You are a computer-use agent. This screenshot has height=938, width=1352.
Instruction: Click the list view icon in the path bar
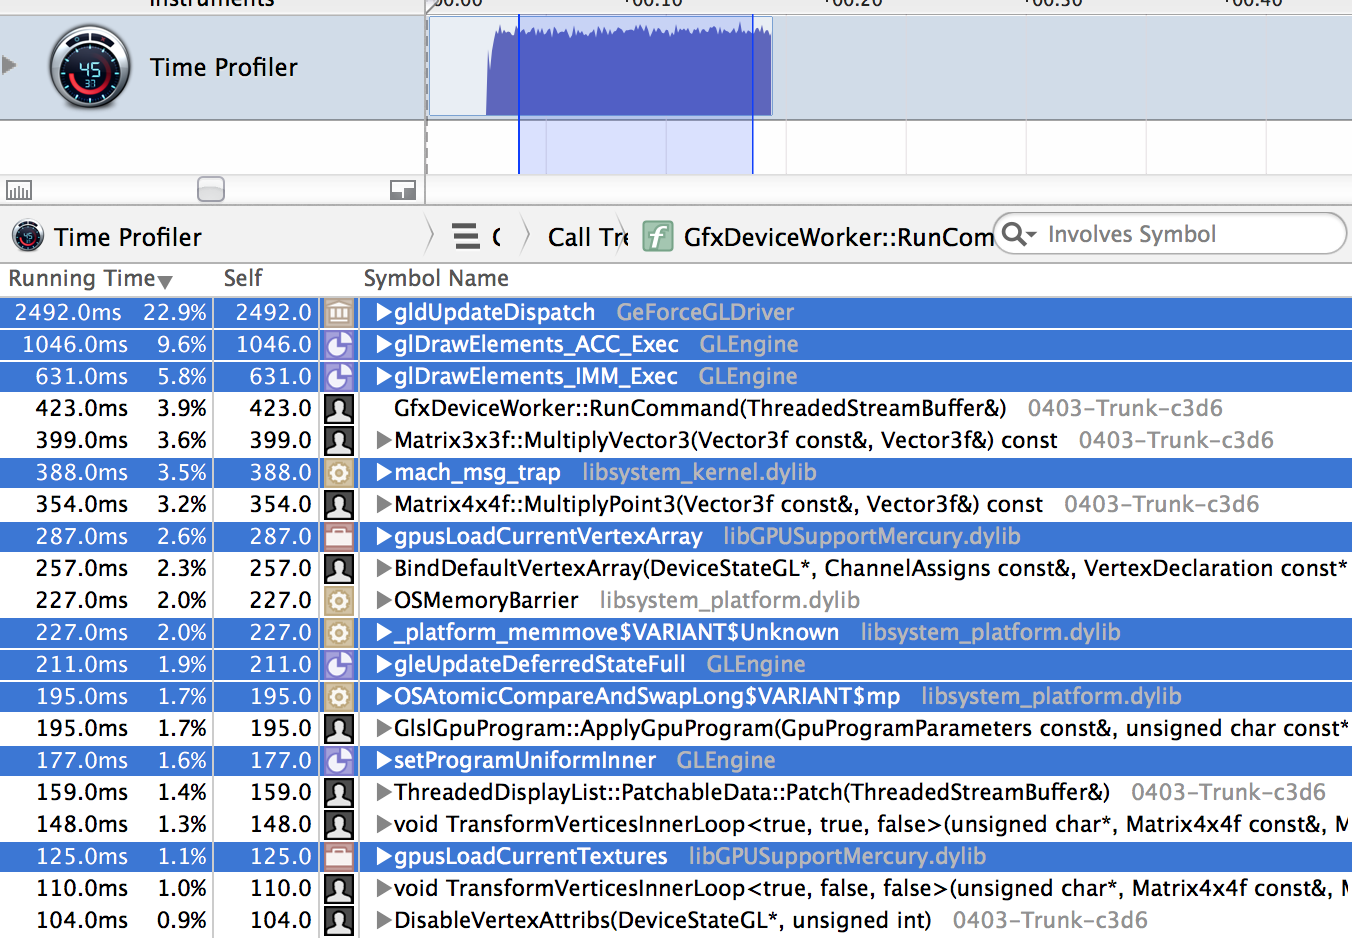tap(465, 237)
